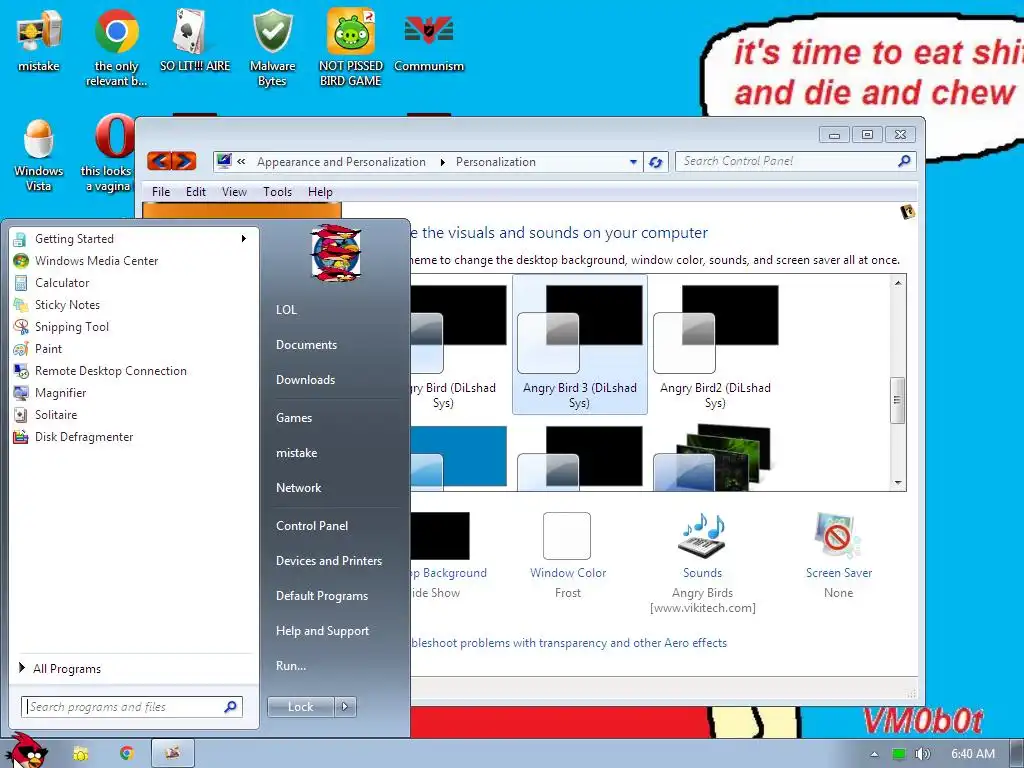Open the address bar history dropdown
The width and height of the screenshot is (1024, 768).
point(633,162)
